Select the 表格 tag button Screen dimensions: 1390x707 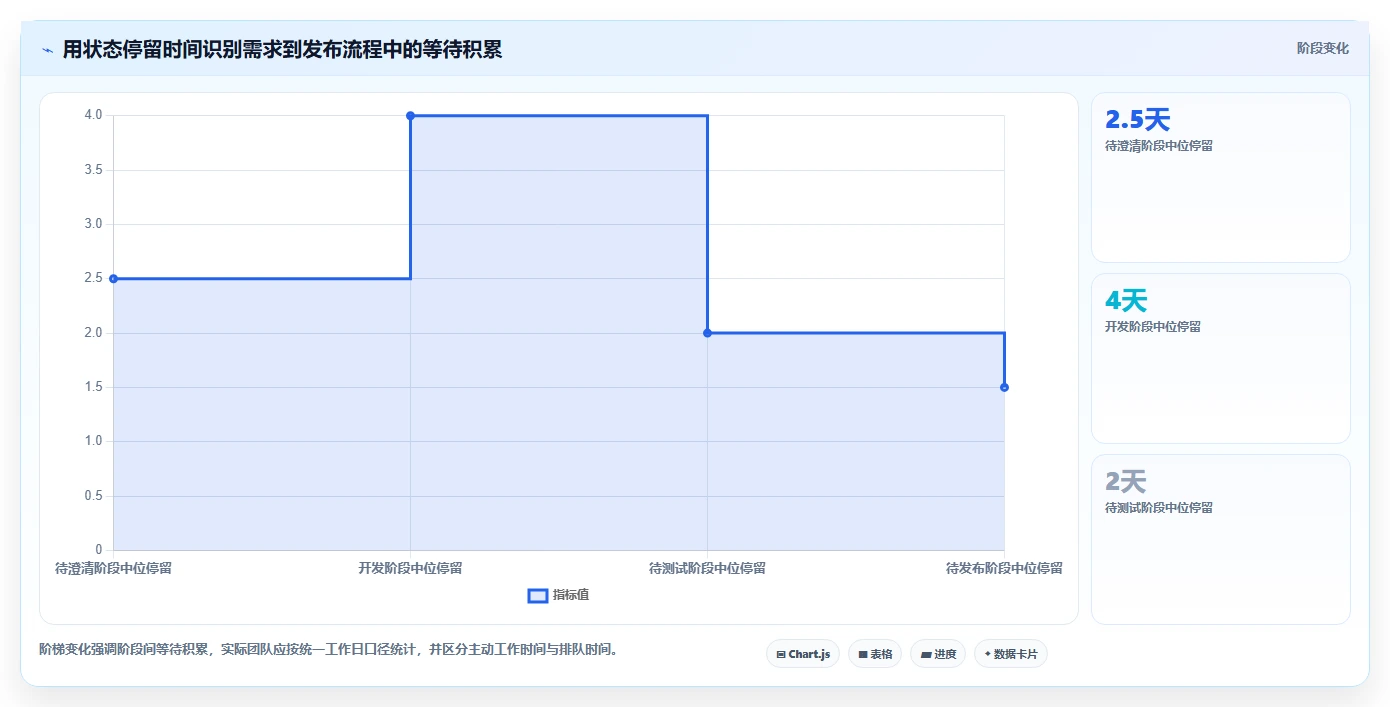[x=875, y=654]
